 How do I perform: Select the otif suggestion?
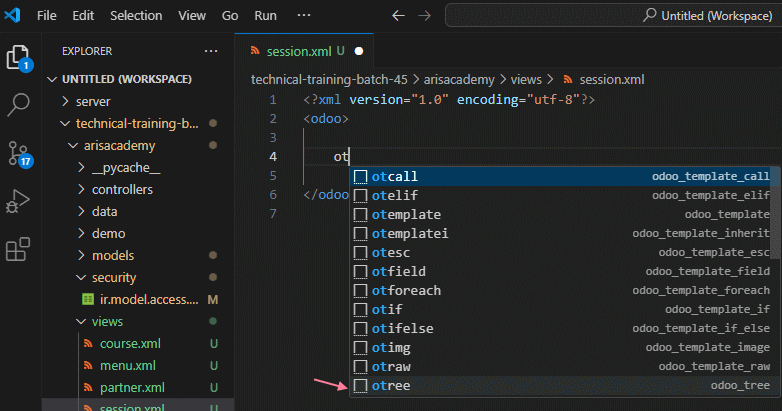tap(562, 309)
